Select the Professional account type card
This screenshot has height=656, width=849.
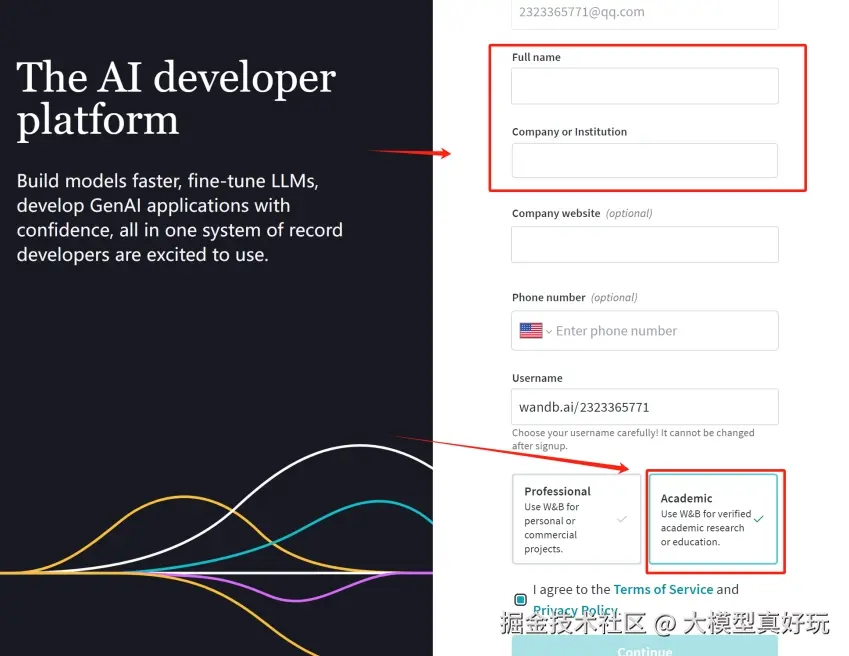tap(576, 519)
